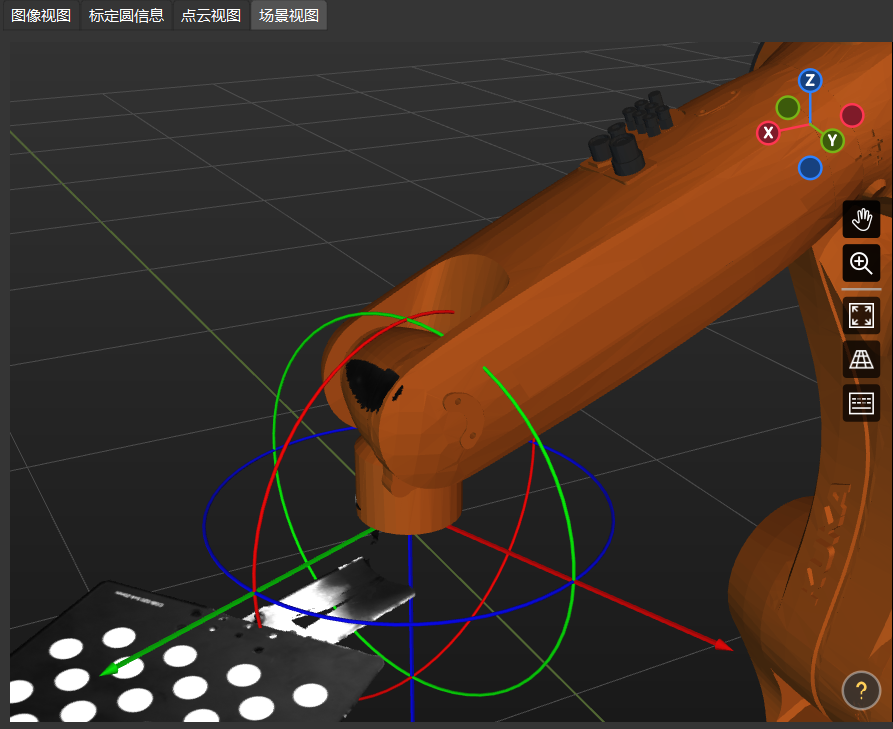This screenshot has height=729, width=893.
Task: Click the right-side red sphere on the gizmo
Action: [x=851, y=114]
